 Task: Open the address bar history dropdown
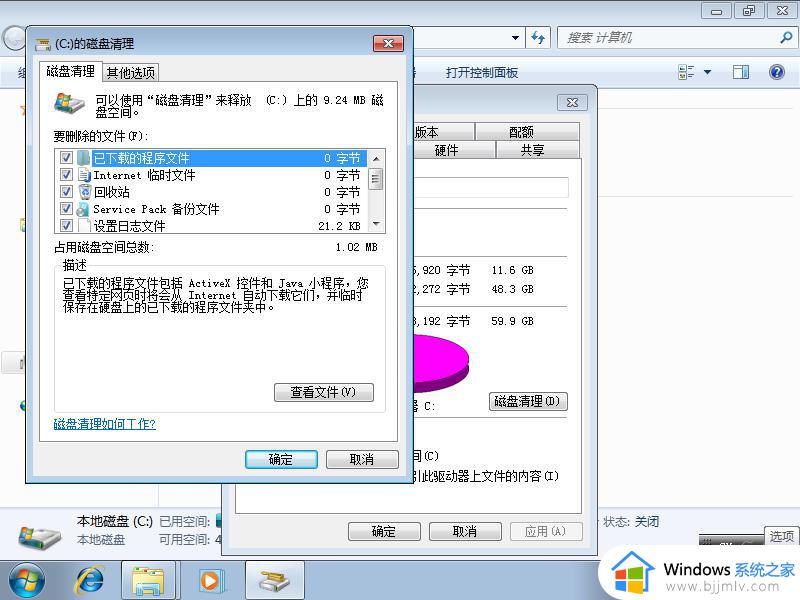515,38
